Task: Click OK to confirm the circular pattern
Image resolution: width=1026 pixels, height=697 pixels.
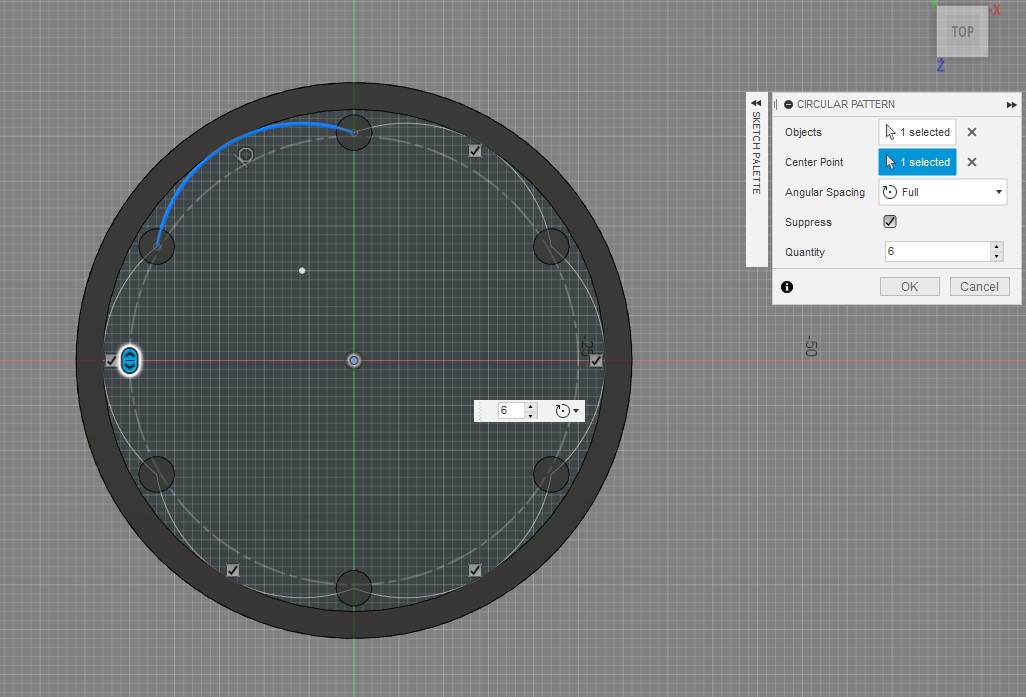Action: tap(909, 286)
